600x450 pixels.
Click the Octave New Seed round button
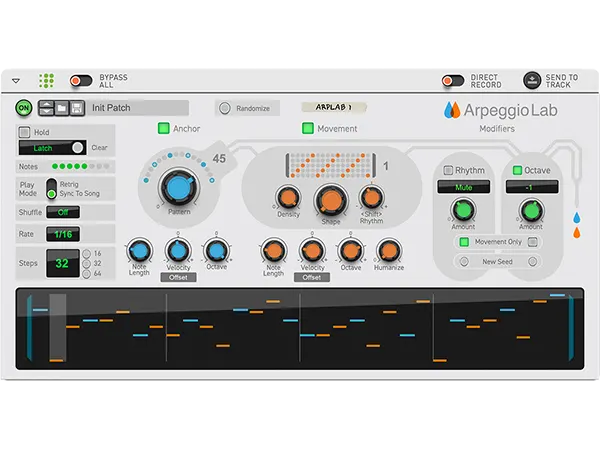tap(532, 262)
